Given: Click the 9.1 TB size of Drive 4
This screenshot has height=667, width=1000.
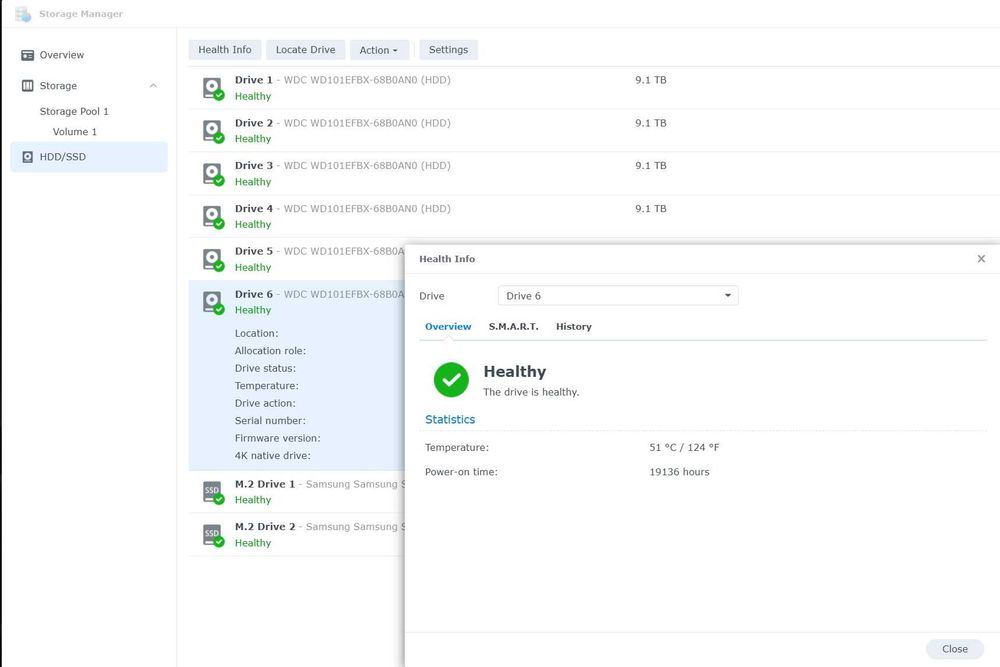Looking at the screenshot, I should point(651,209).
